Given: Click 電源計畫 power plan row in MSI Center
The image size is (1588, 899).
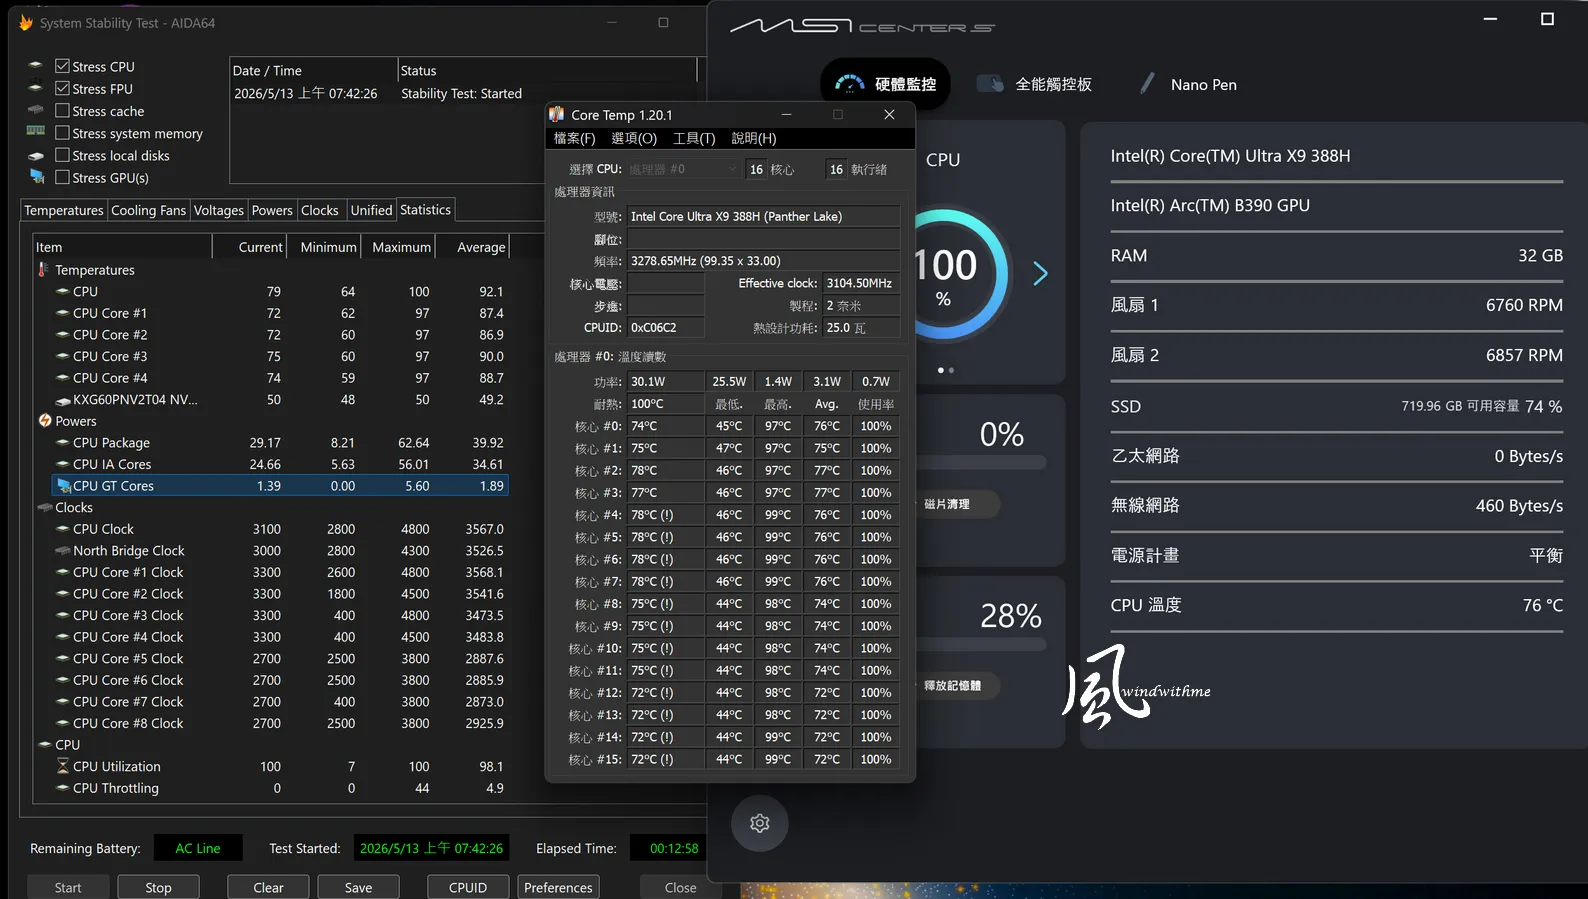Looking at the screenshot, I should click(1336, 555).
